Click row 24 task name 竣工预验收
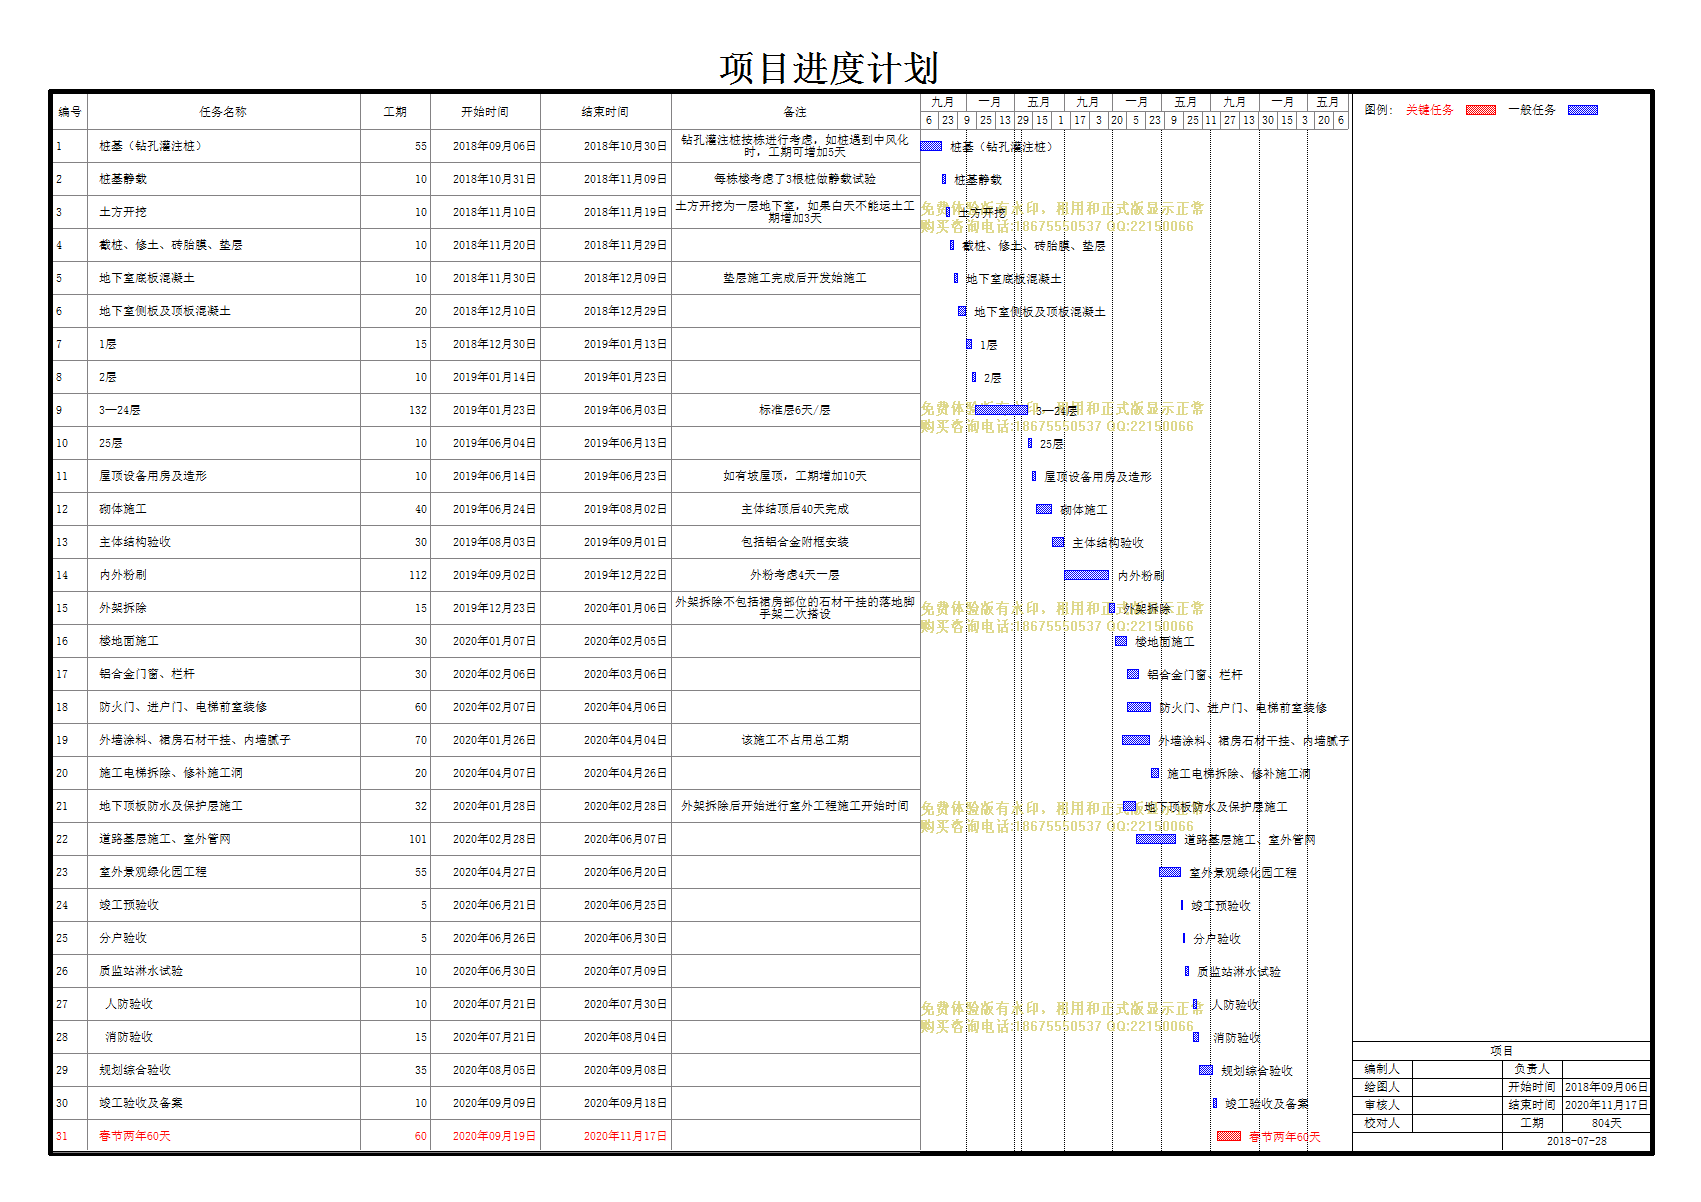 pos(129,905)
